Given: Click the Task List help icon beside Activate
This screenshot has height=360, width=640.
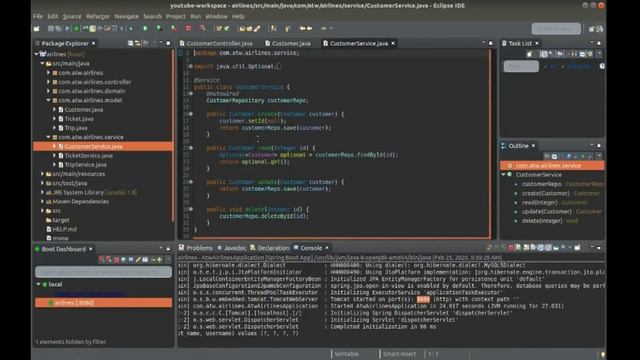Looking at the screenshot, I should (602, 66).
